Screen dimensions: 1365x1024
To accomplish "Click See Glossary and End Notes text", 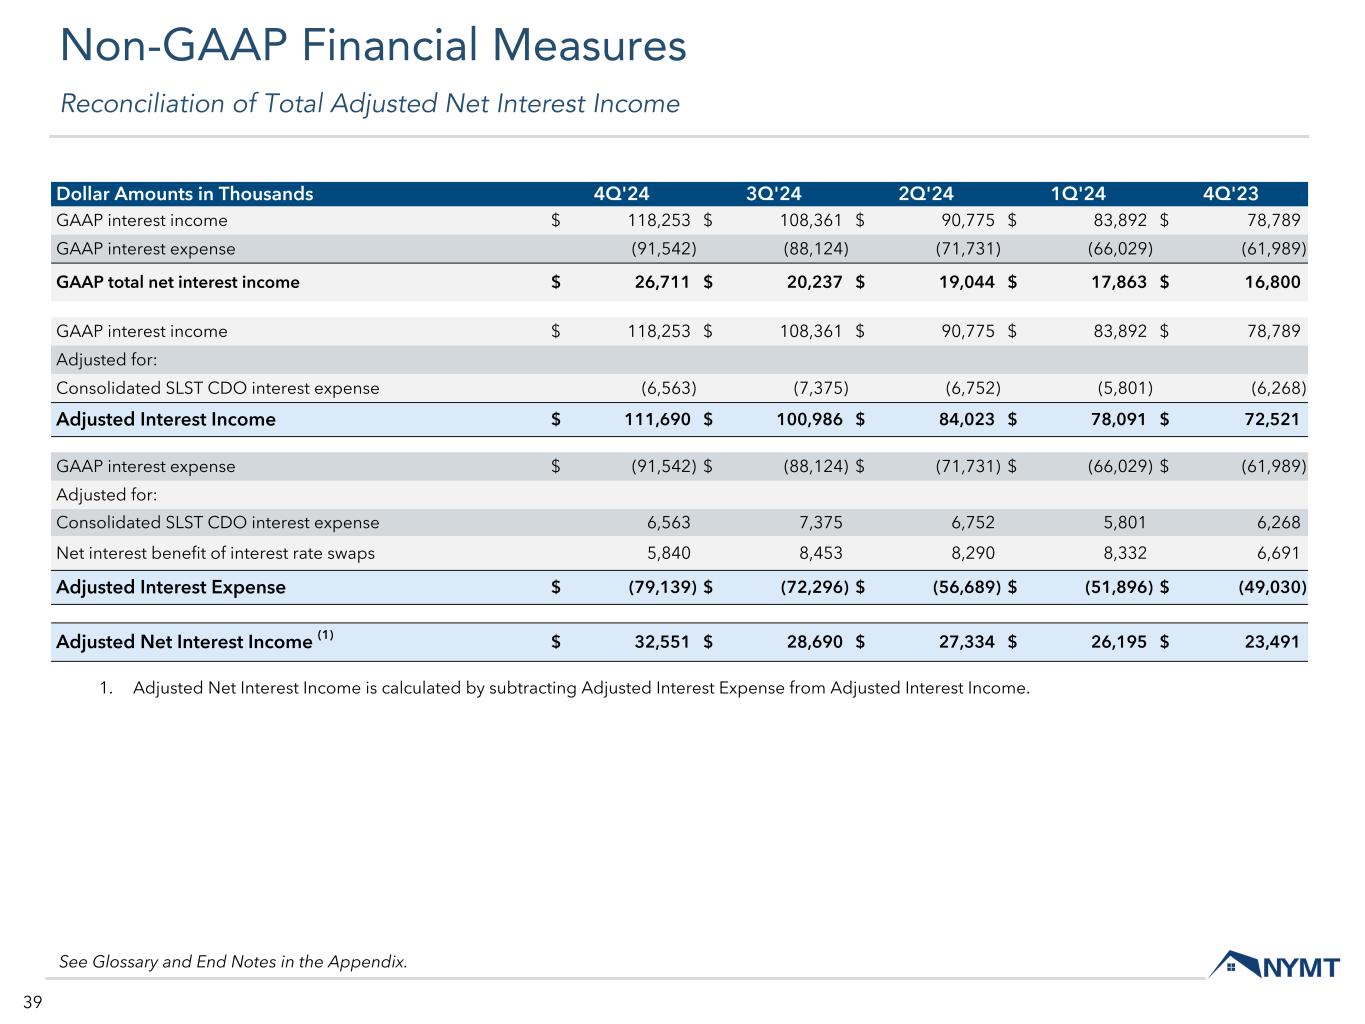I will tap(233, 962).
